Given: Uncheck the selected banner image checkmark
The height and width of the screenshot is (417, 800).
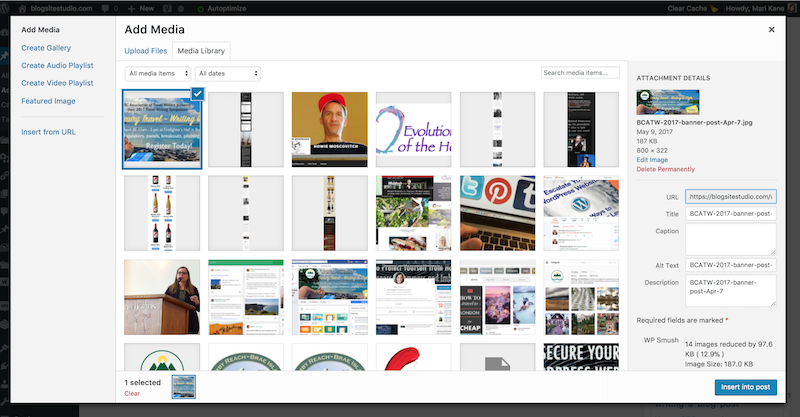Looking at the screenshot, I should coord(197,93).
